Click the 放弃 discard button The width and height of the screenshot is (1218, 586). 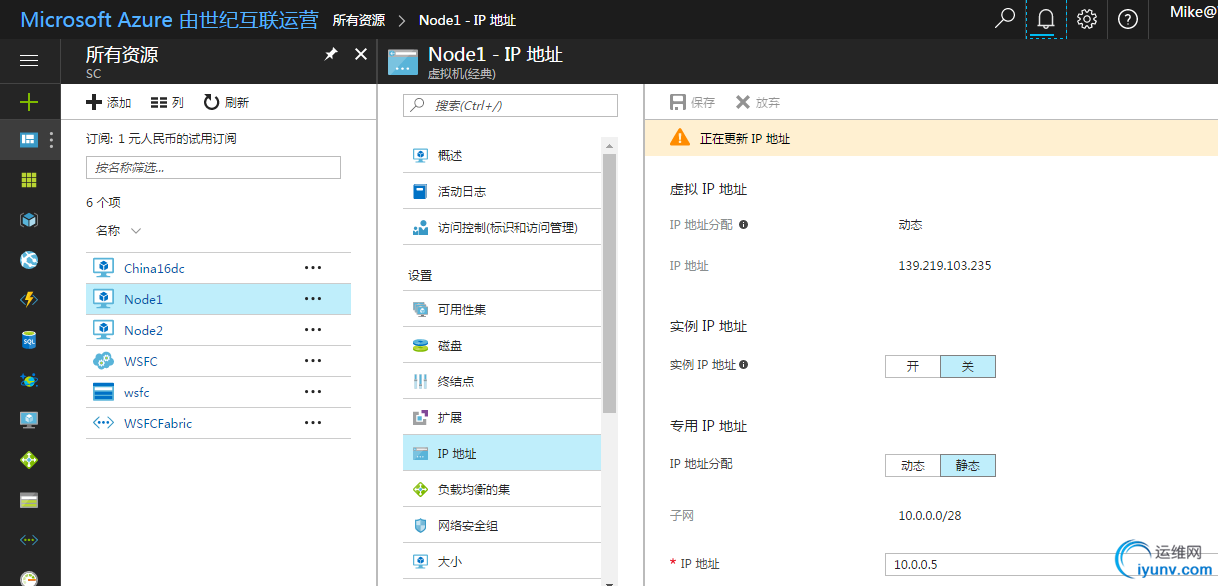click(757, 102)
